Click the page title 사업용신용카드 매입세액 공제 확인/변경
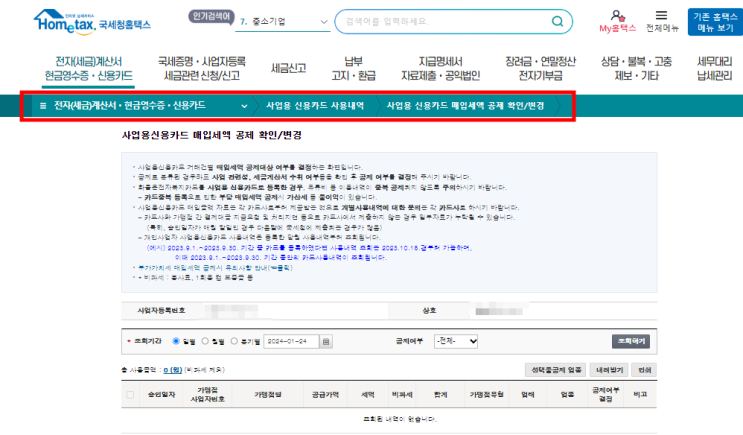 (212, 135)
